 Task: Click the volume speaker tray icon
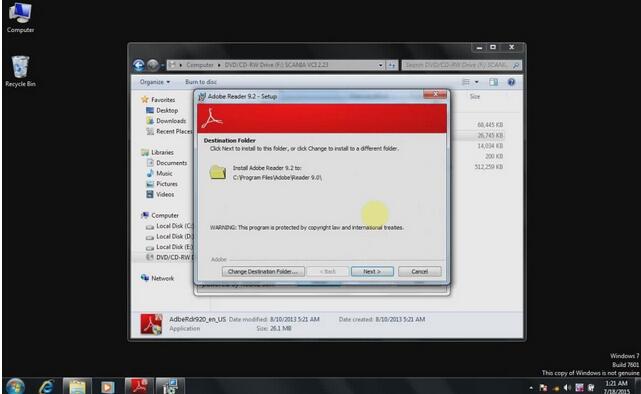pos(567,387)
